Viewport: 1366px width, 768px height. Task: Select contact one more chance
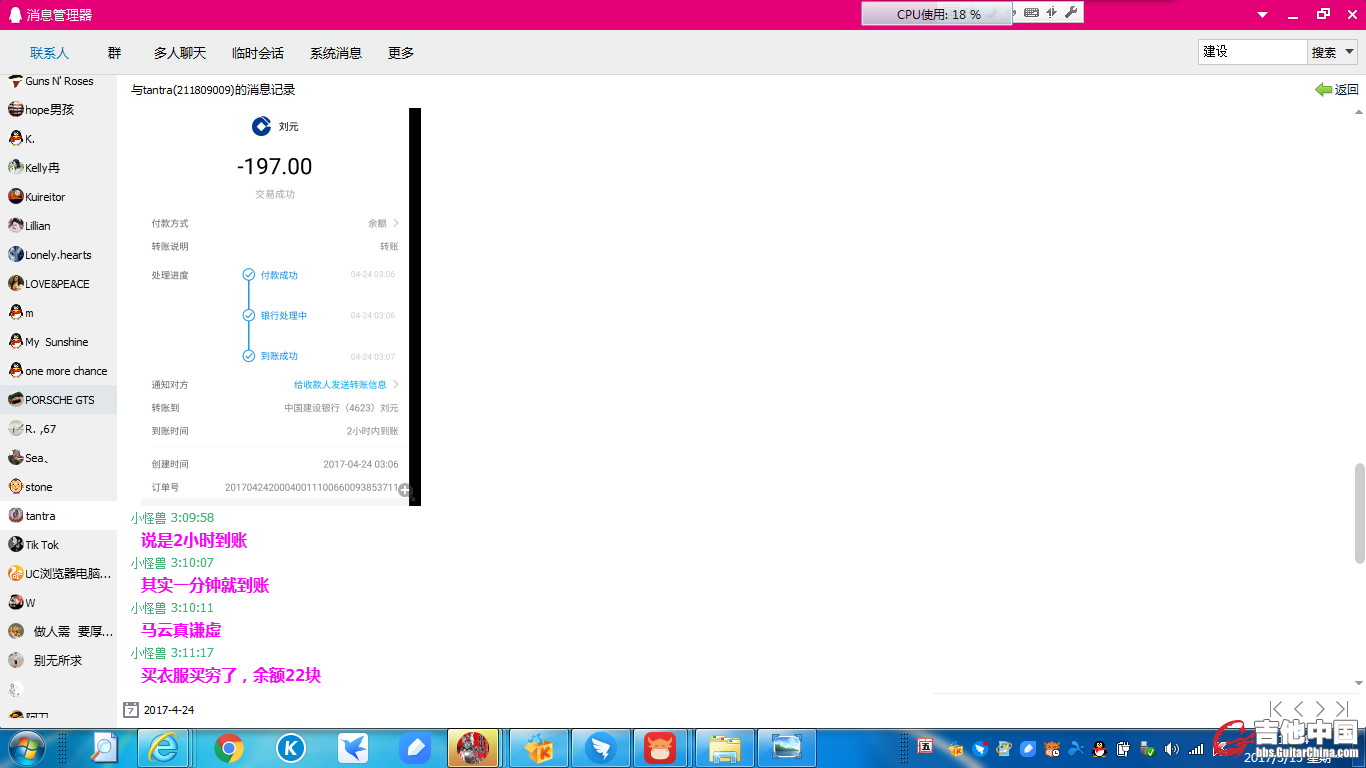point(58,371)
